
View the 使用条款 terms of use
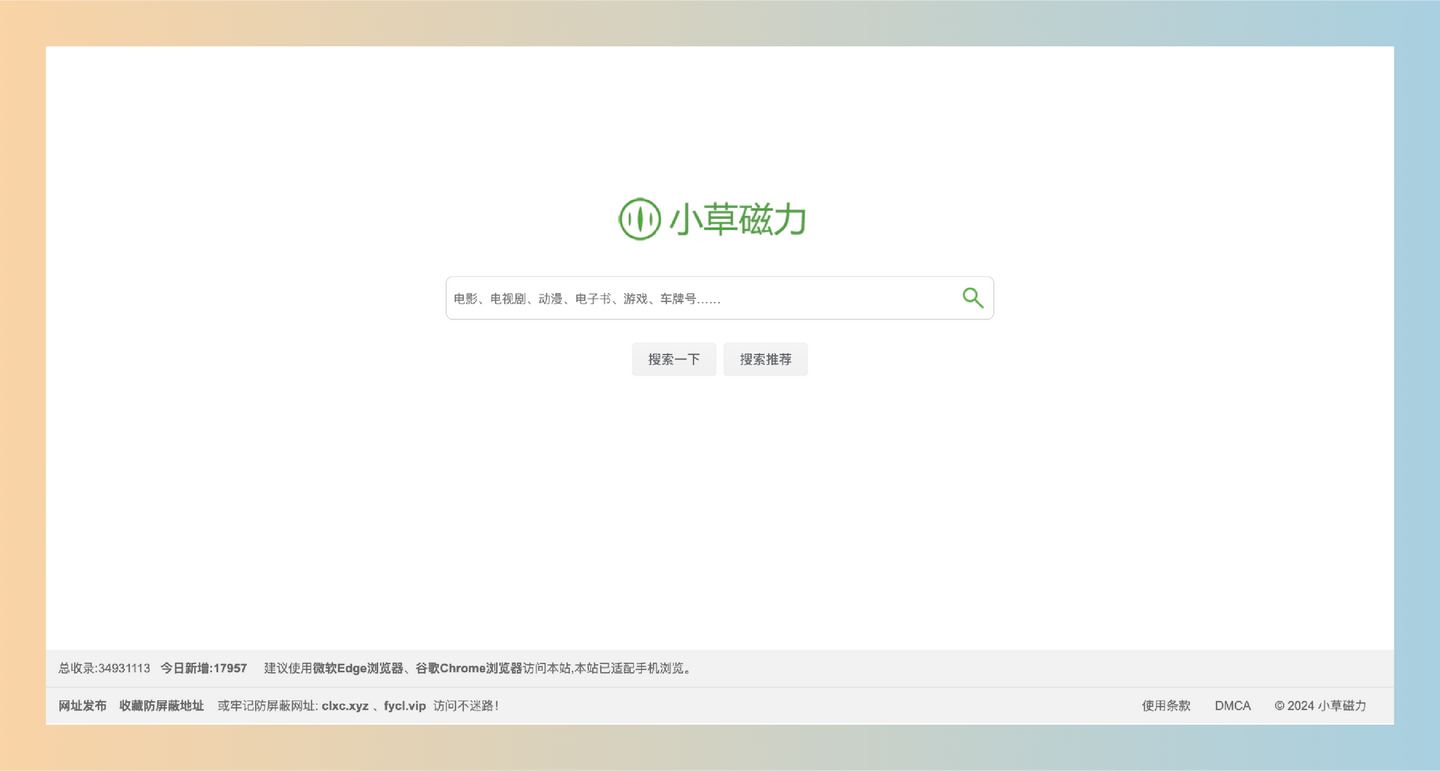(x=1165, y=705)
